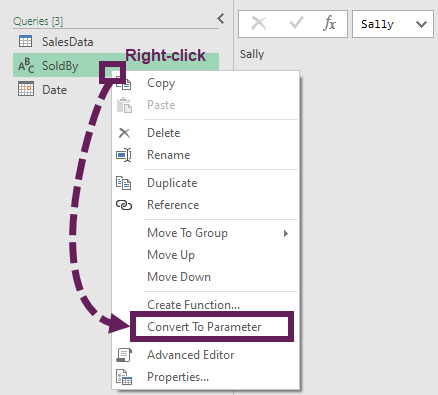
Task: Choose Delete from the context menu
Action: [205, 133]
